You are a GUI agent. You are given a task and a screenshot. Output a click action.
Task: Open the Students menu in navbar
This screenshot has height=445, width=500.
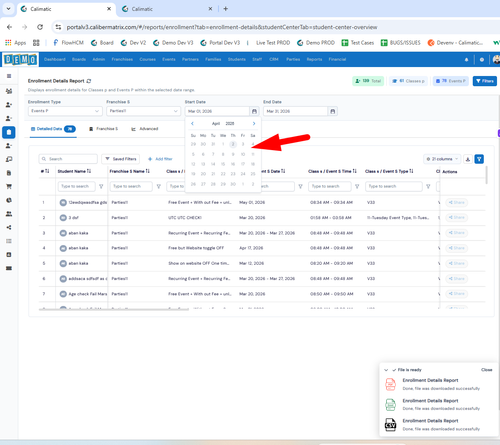(x=237, y=60)
